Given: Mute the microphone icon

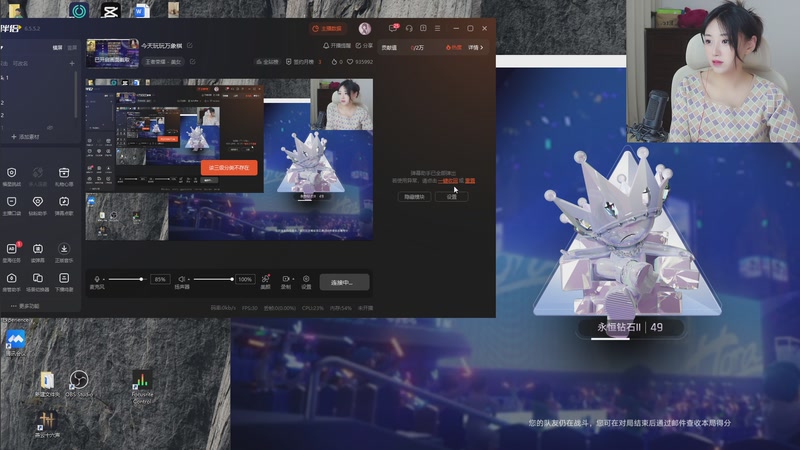Looking at the screenshot, I should pyautogui.click(x=97, y=279).
